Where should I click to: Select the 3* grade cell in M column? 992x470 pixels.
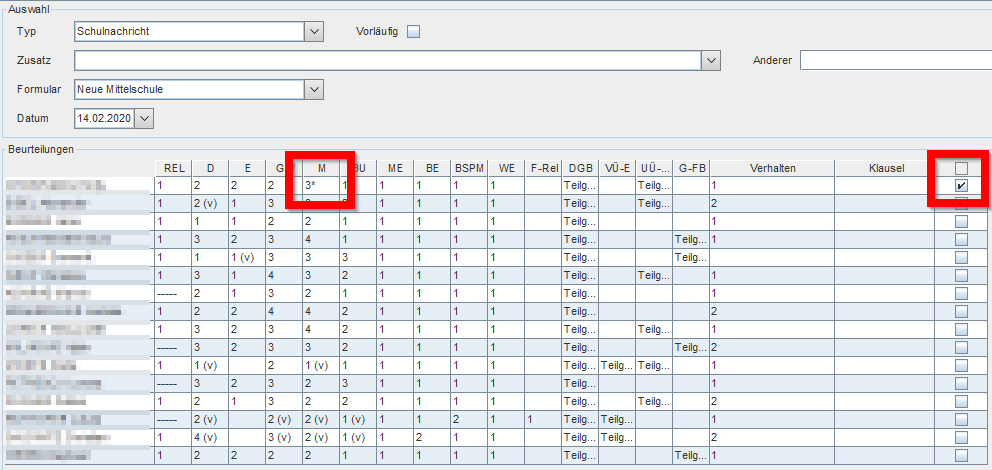coord(321,185)
